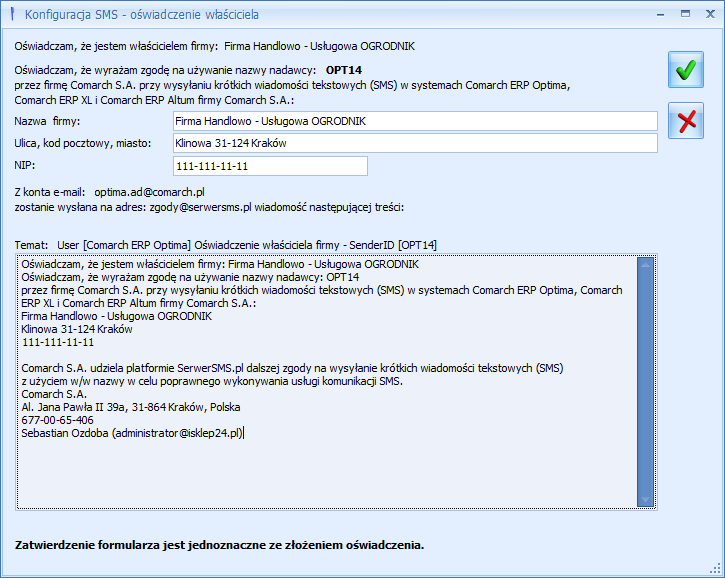Viewport: 725px width, 578px height.
Task: Edit the Ulica, kod pocztowy, miasto field
Action: click(x=415, y=143)
